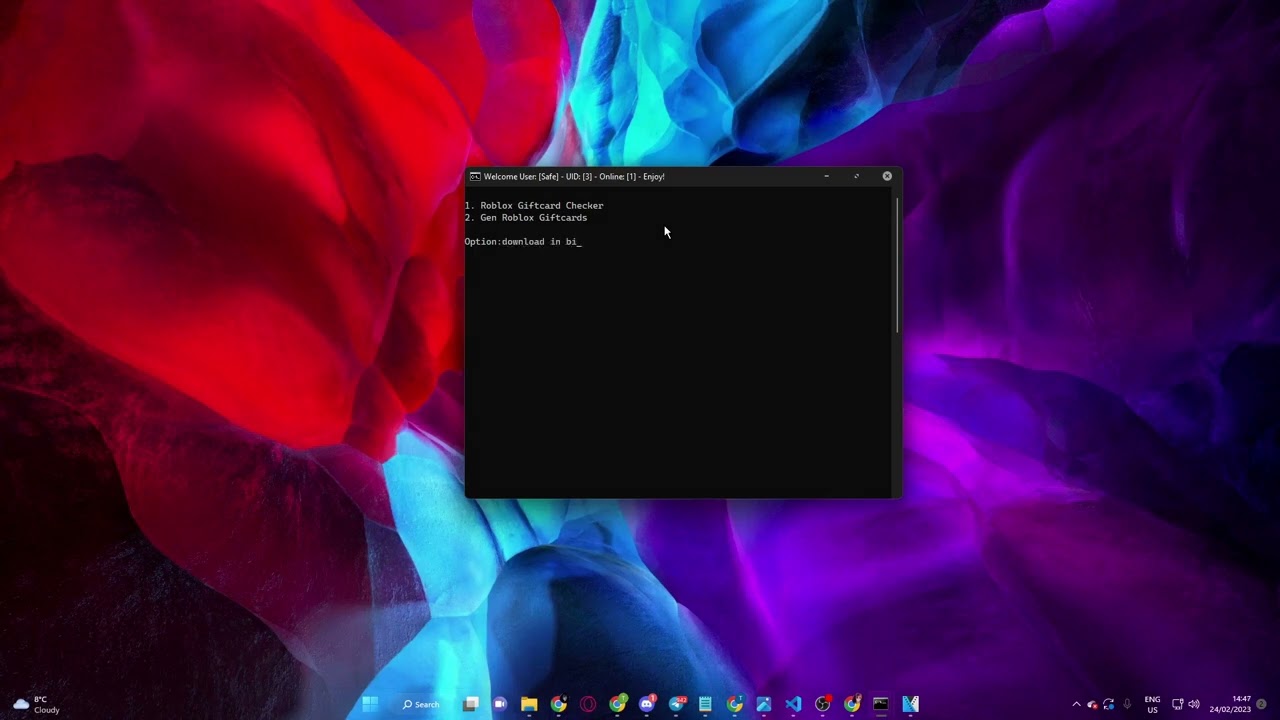Screen dimensions: 1280x720
Task: Change the ENG US input language
Action: pos(1152,704)
